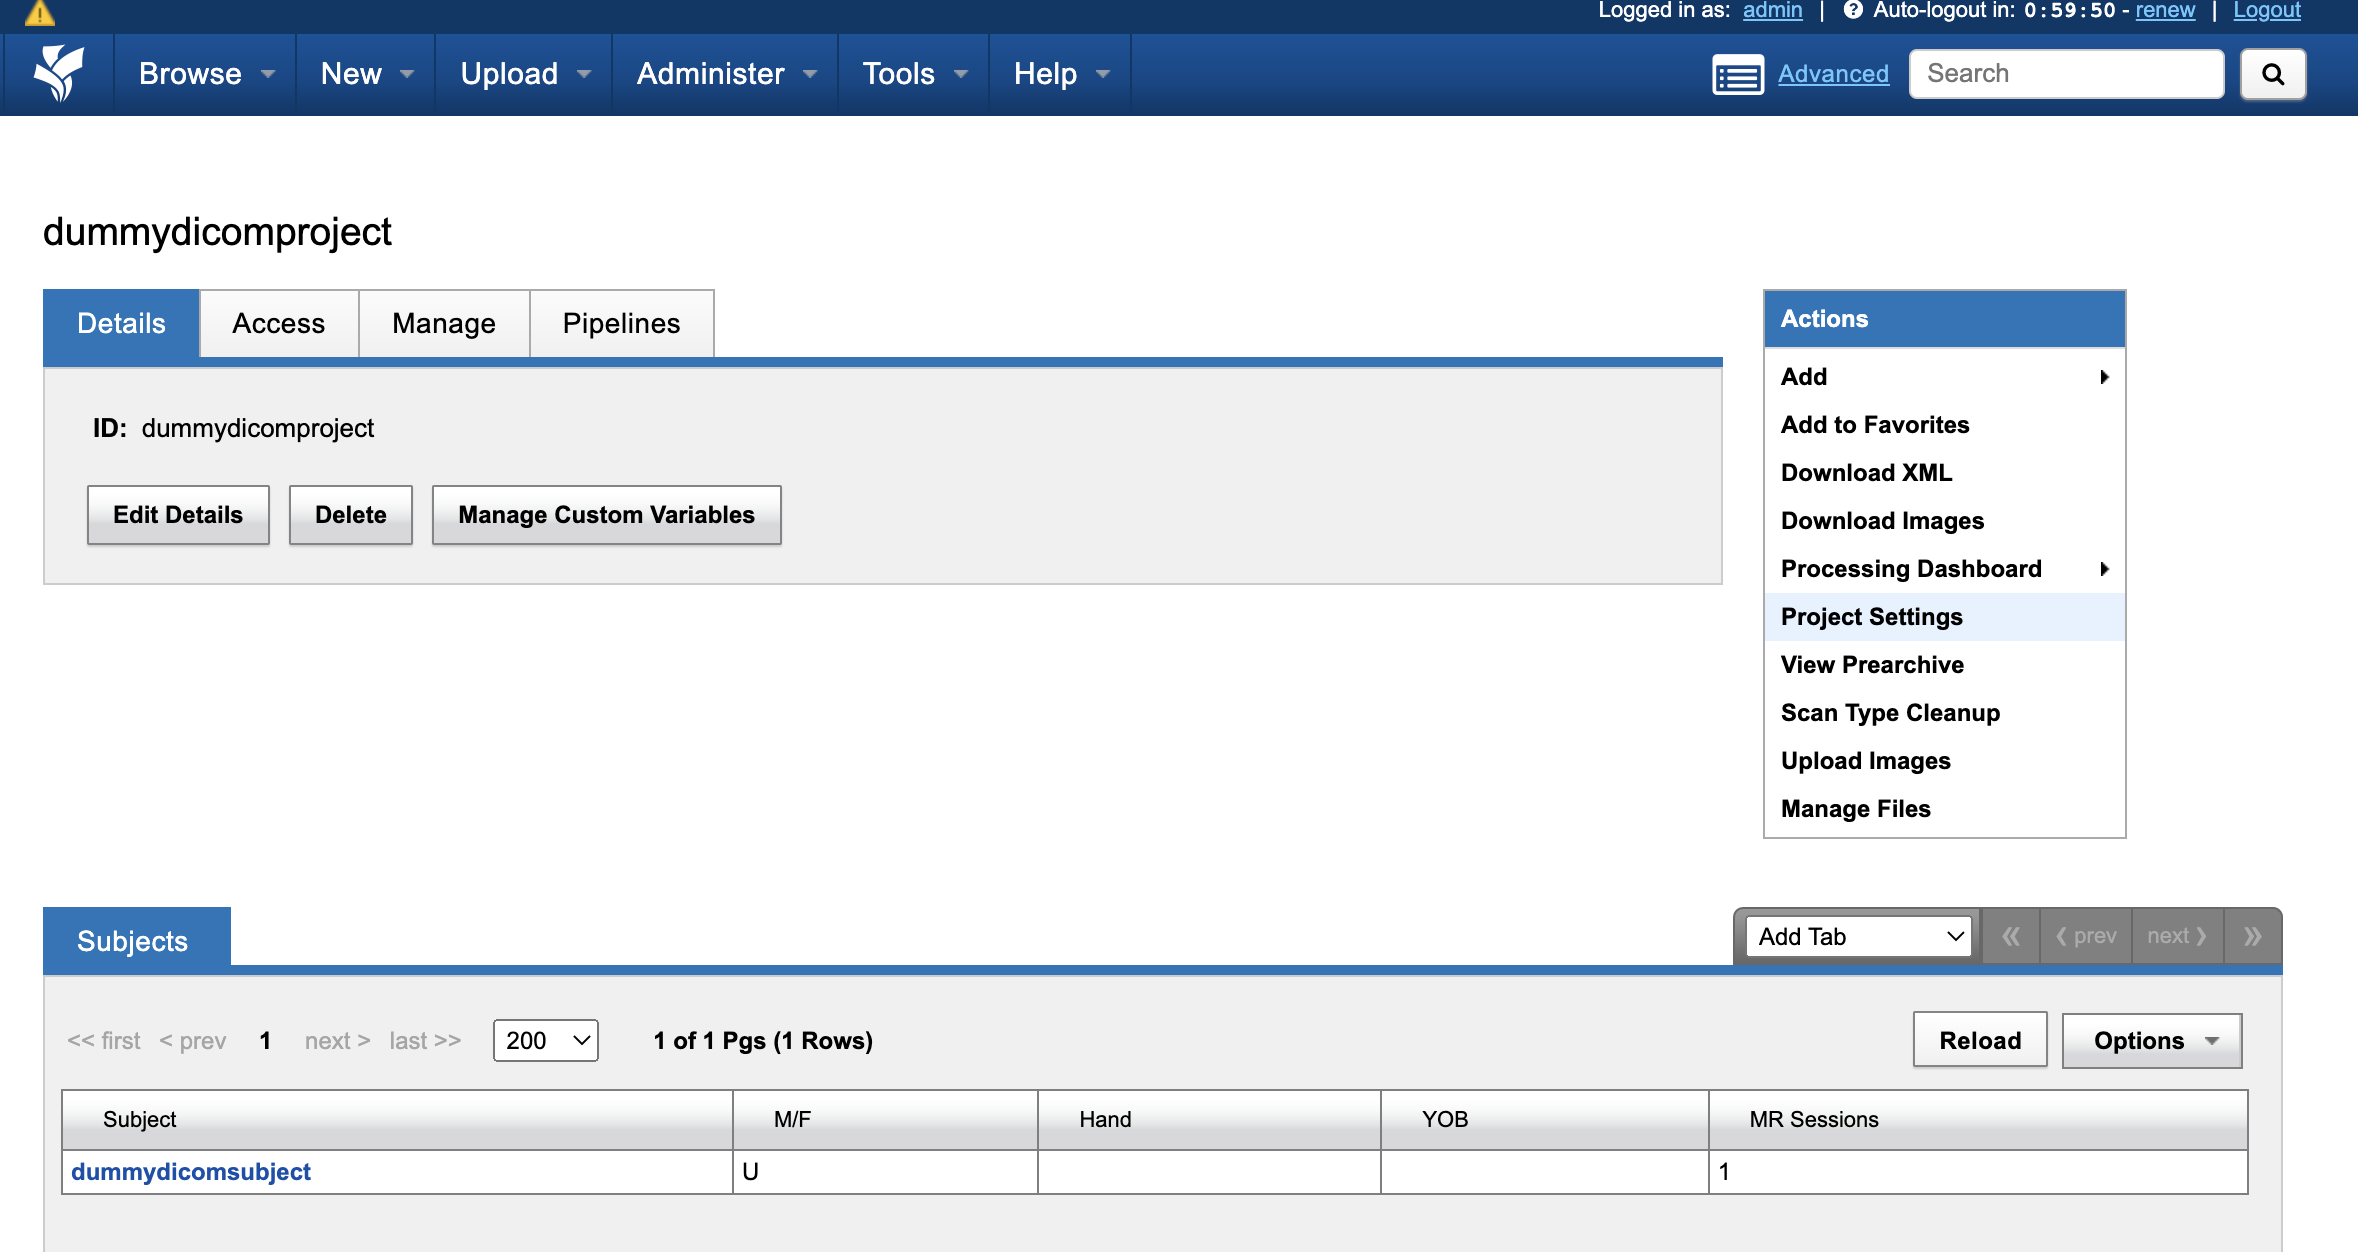Sort by M/F column header

[x=886, y=1120]
